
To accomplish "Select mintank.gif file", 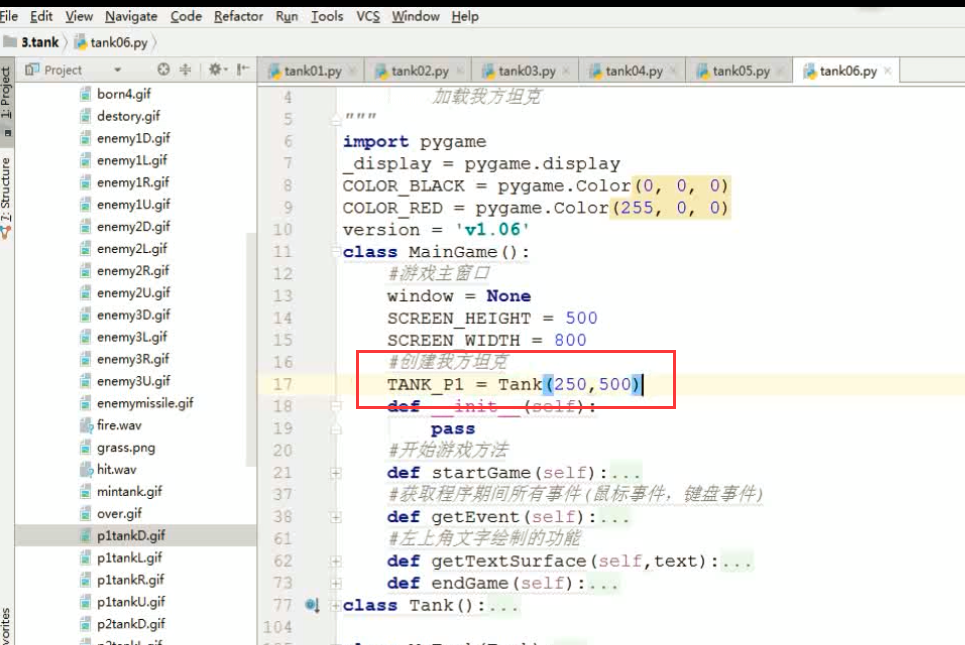I will pyautogui.click(x=129, y=491).
